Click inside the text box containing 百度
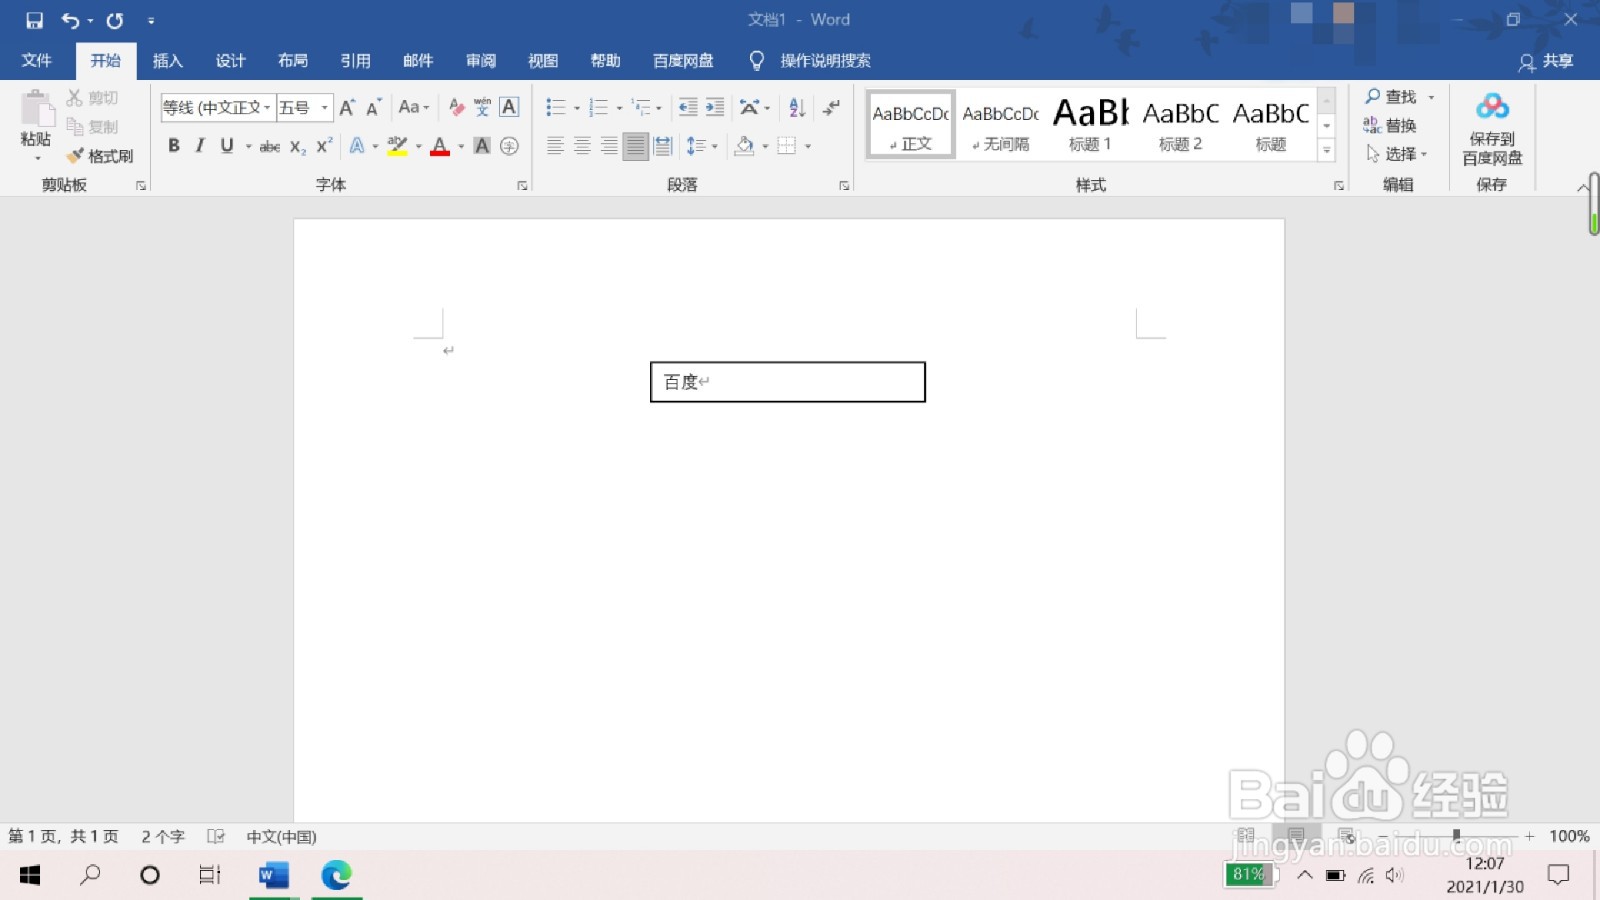1600x900 pixels. pos(788,382)
